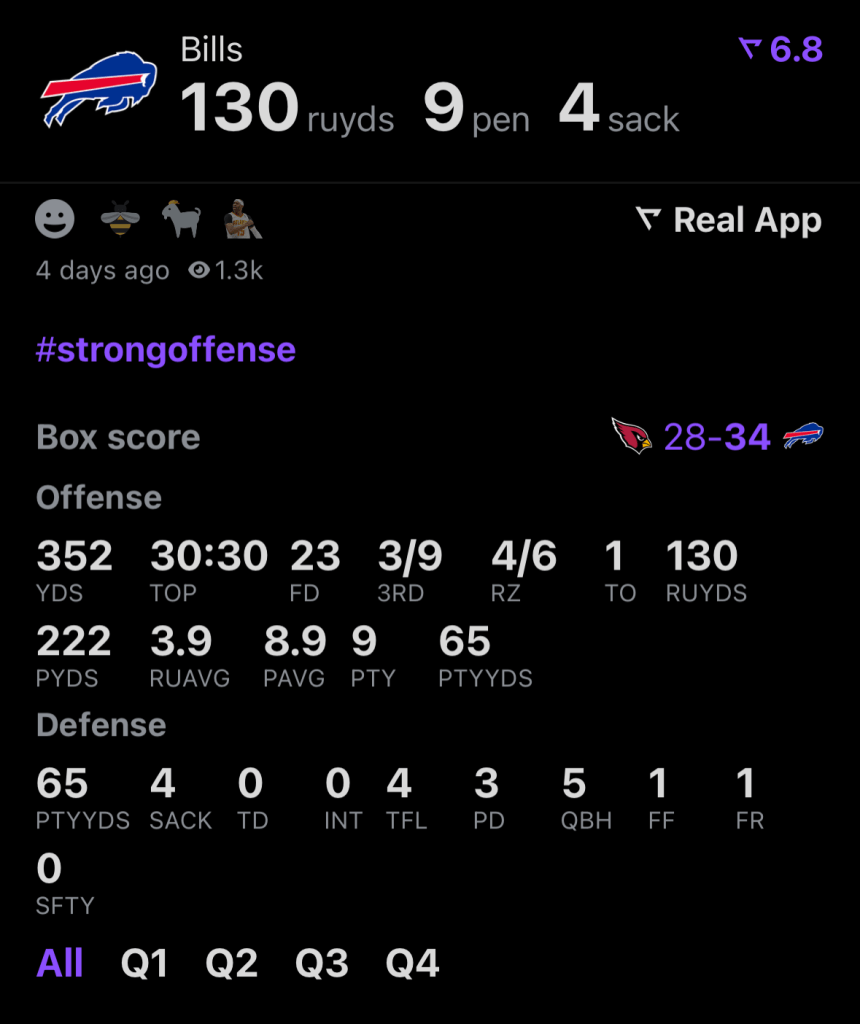Tap the 130 ruyds headline stat

[x=287, y=109]
